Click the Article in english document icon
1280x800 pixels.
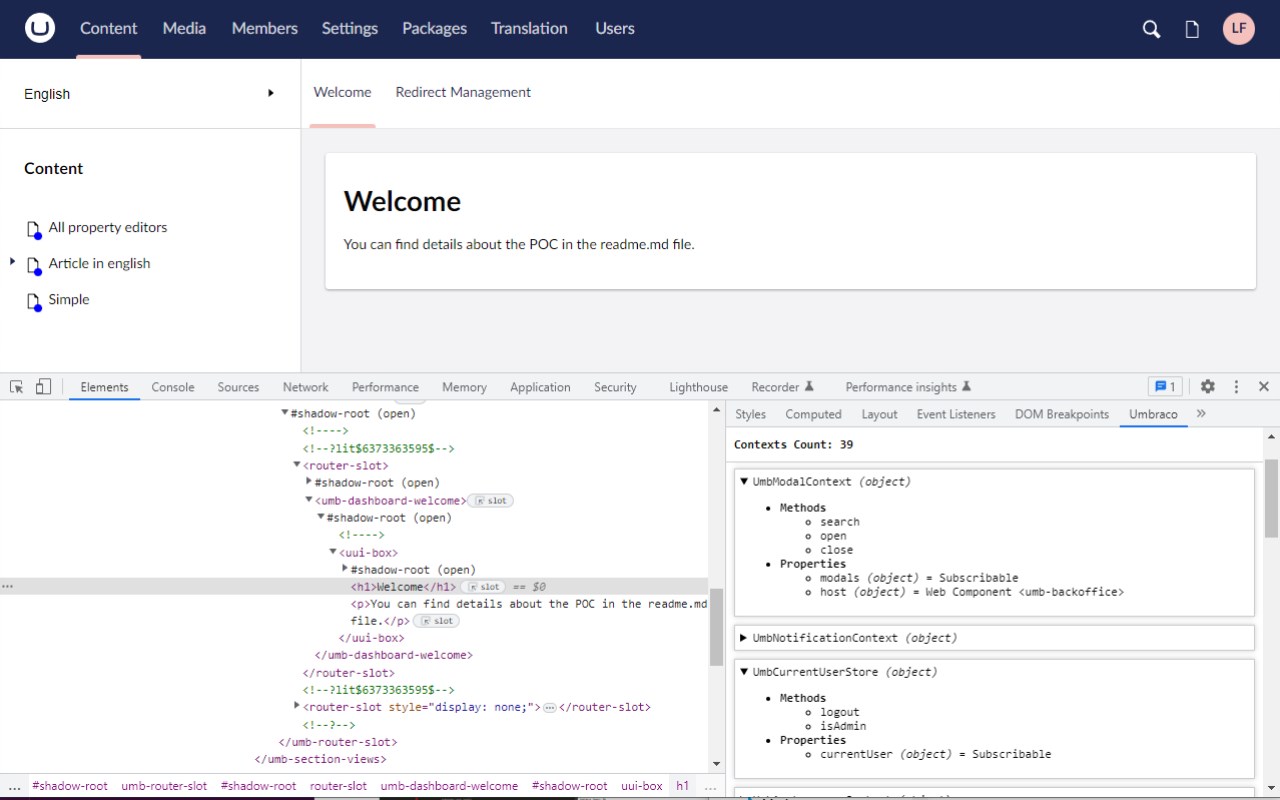[x=33, y=265]
